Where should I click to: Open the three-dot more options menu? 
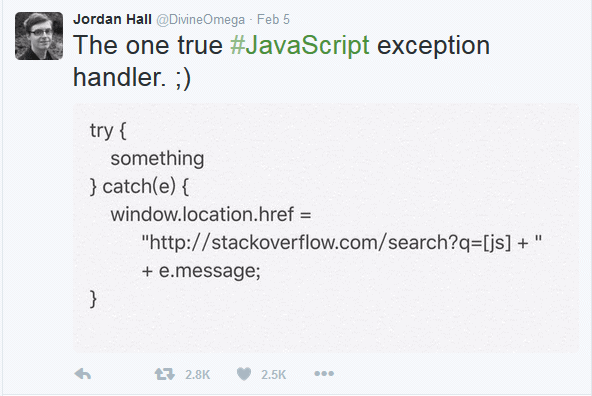coord(324,374)
